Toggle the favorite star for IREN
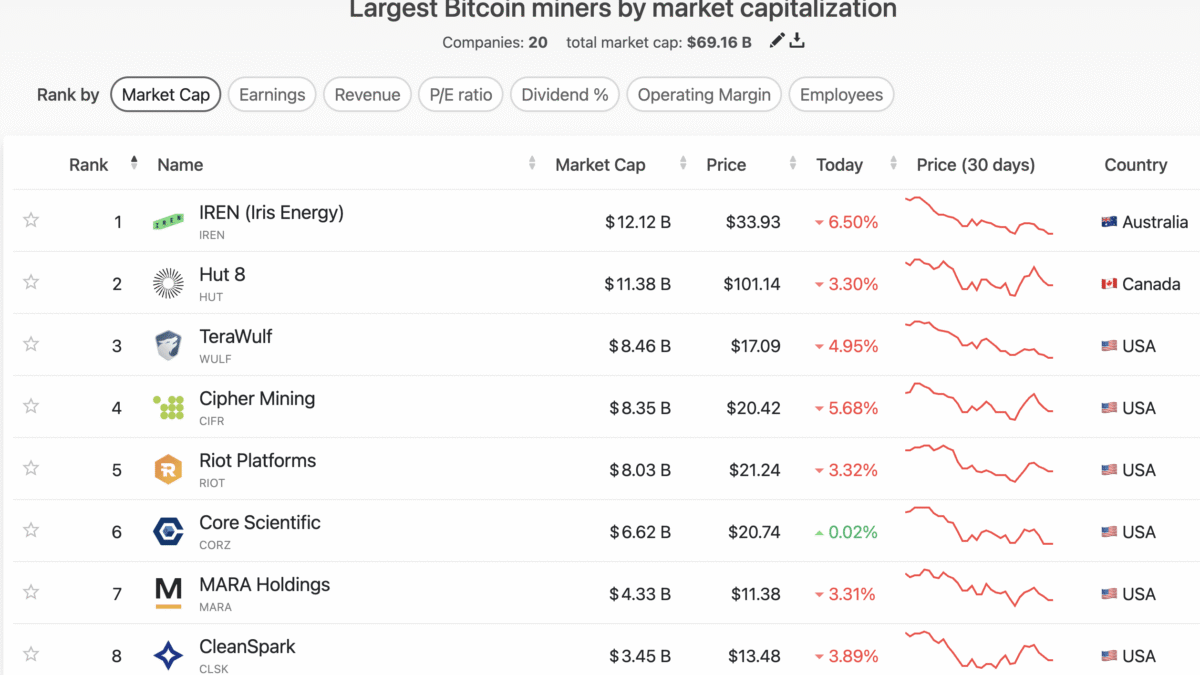1200x675 pixels. pos(31,220)
